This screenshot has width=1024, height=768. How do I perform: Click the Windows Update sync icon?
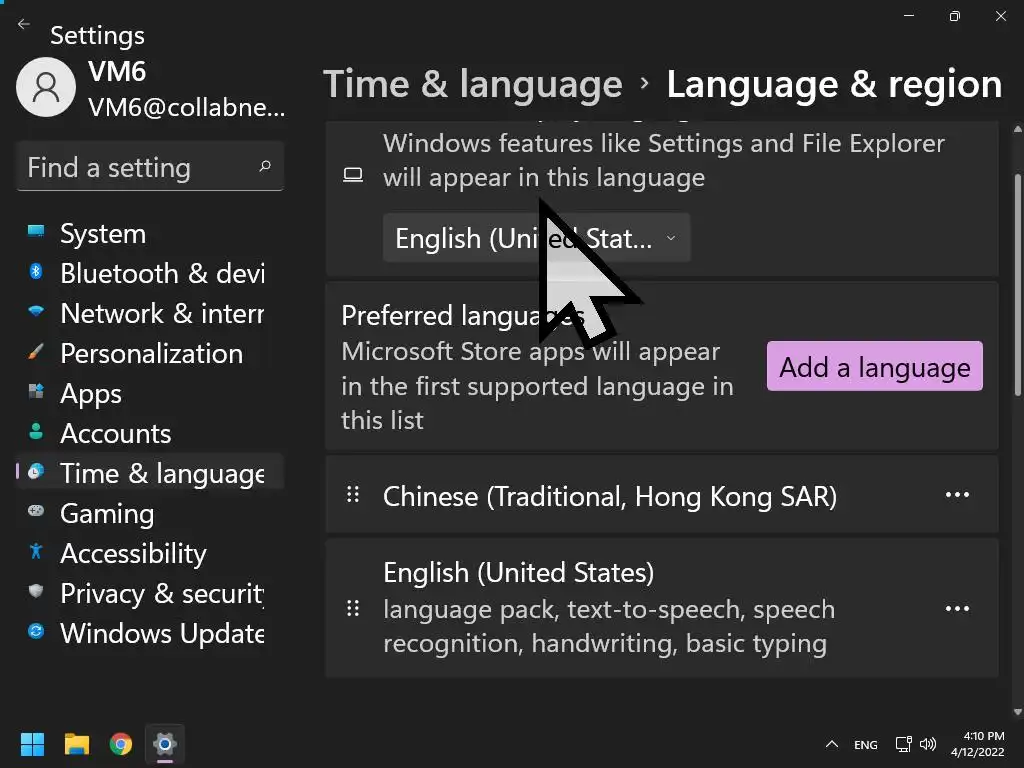(x=36, y=633)
